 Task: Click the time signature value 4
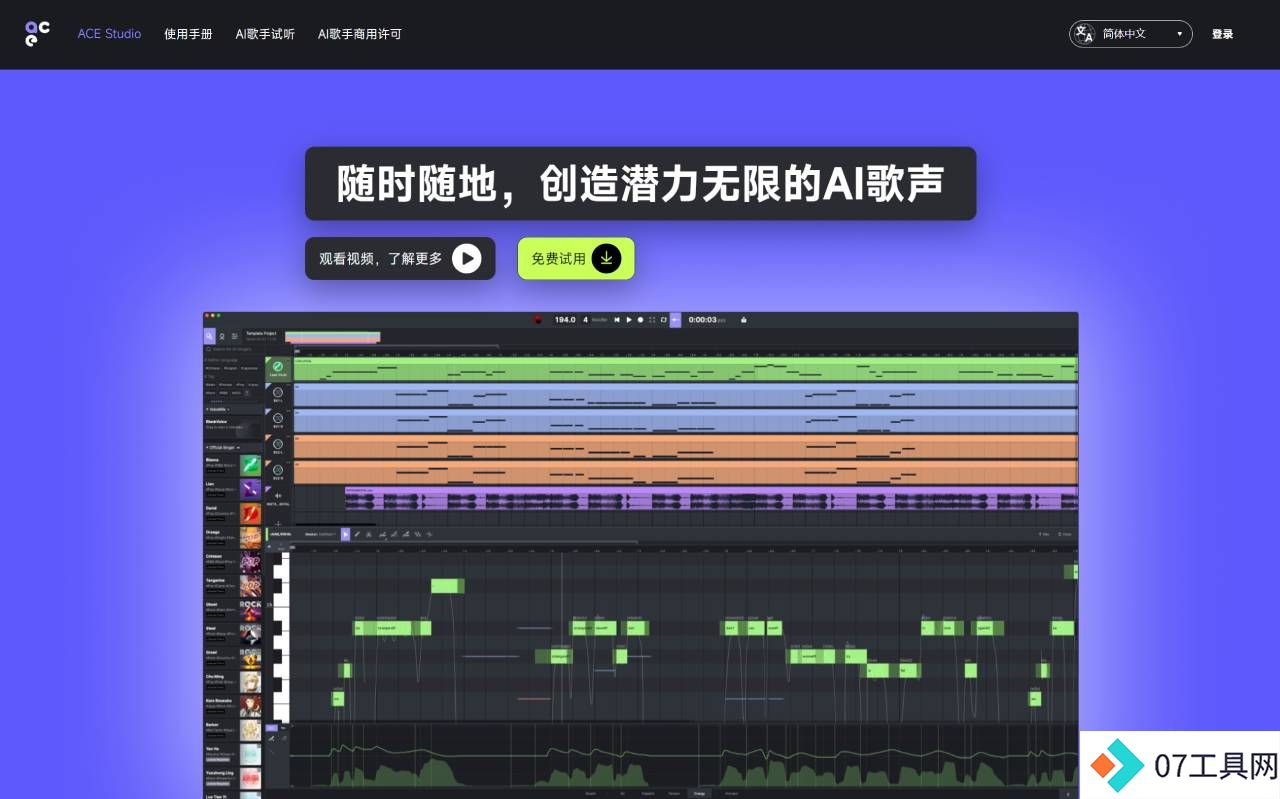585,319
